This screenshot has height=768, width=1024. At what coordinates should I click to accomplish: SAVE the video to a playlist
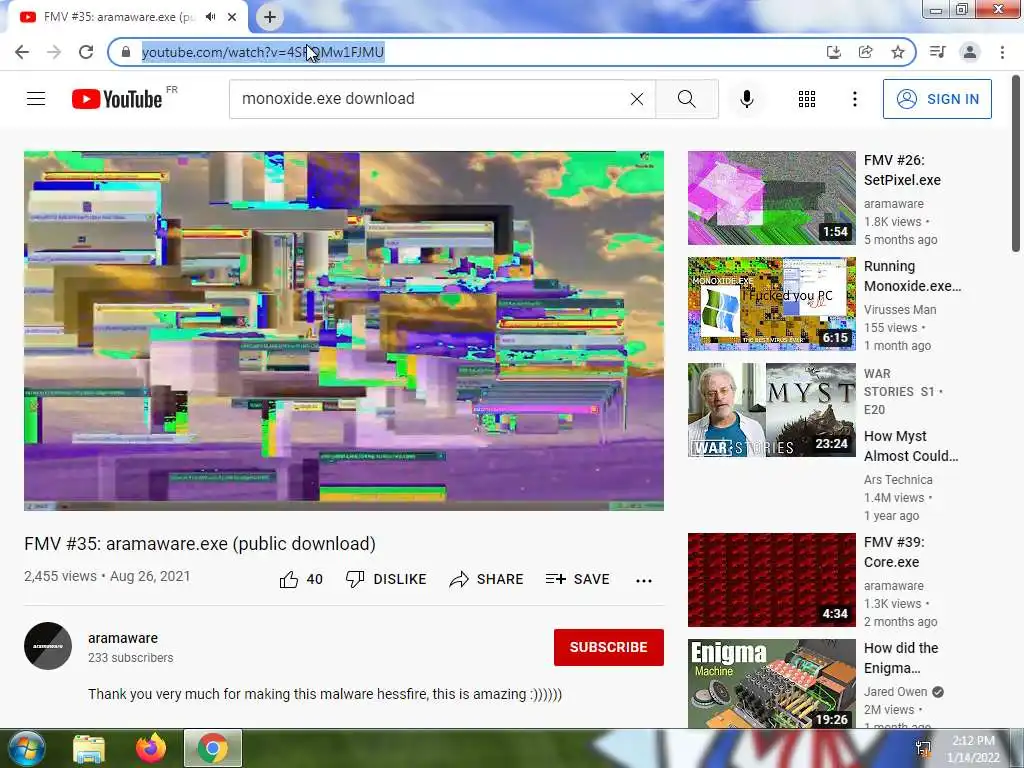[x=577, y=579]
